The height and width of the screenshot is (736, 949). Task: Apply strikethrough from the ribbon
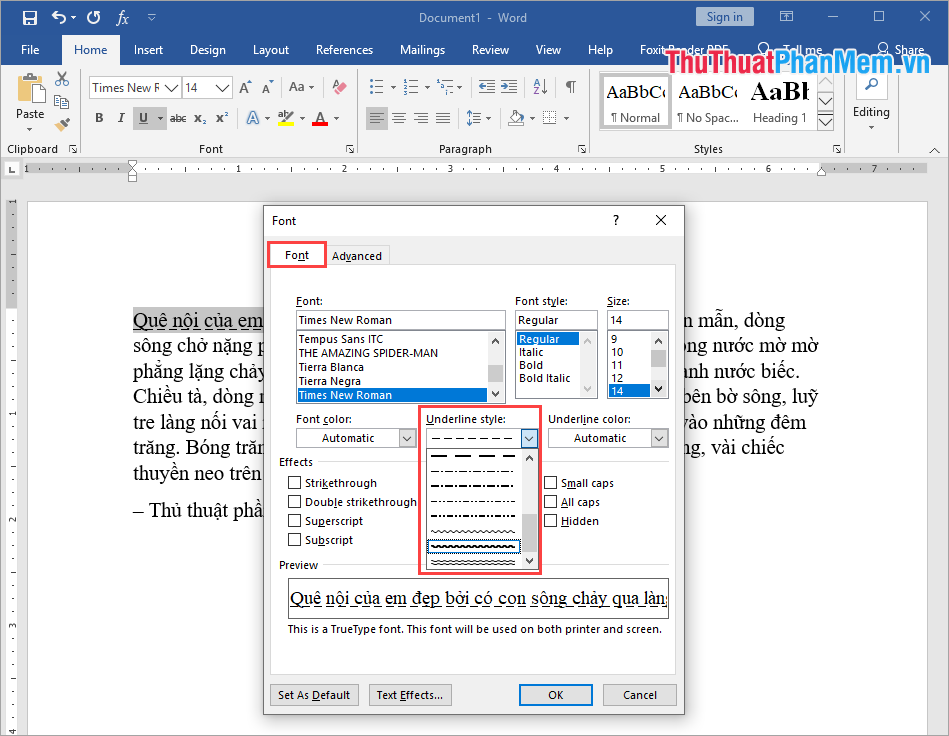point(177,118)
